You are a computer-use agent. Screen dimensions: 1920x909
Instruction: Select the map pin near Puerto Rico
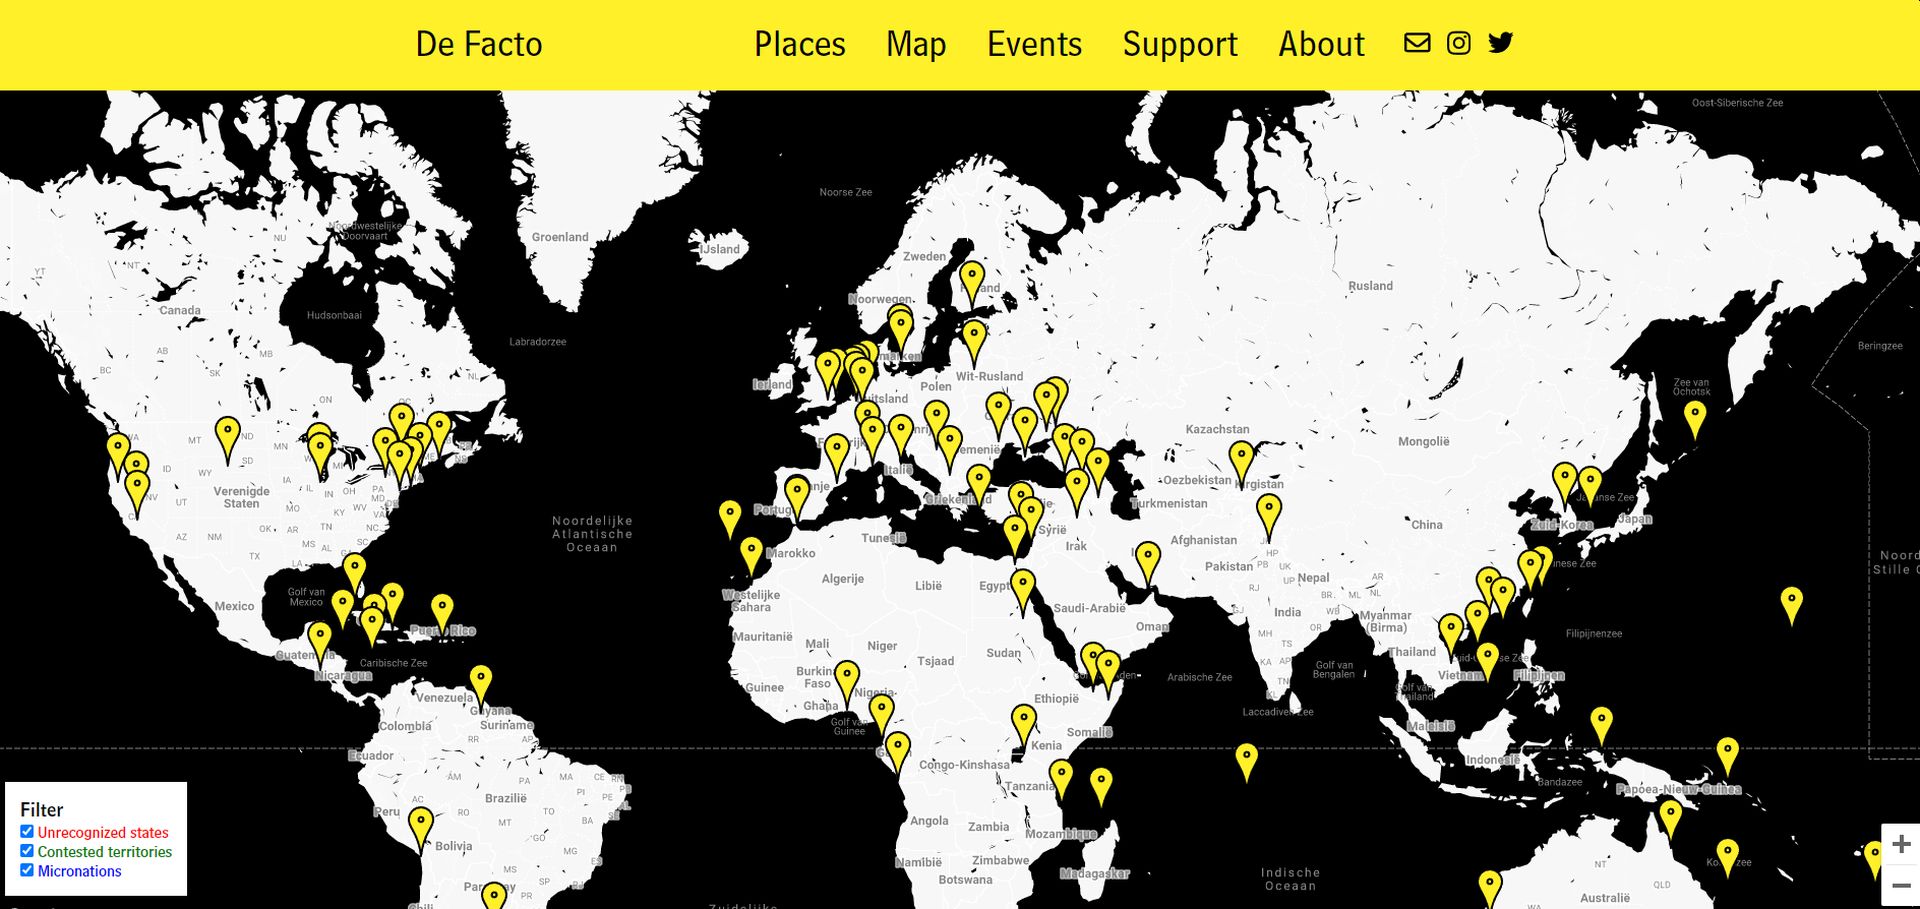[442, 610]
